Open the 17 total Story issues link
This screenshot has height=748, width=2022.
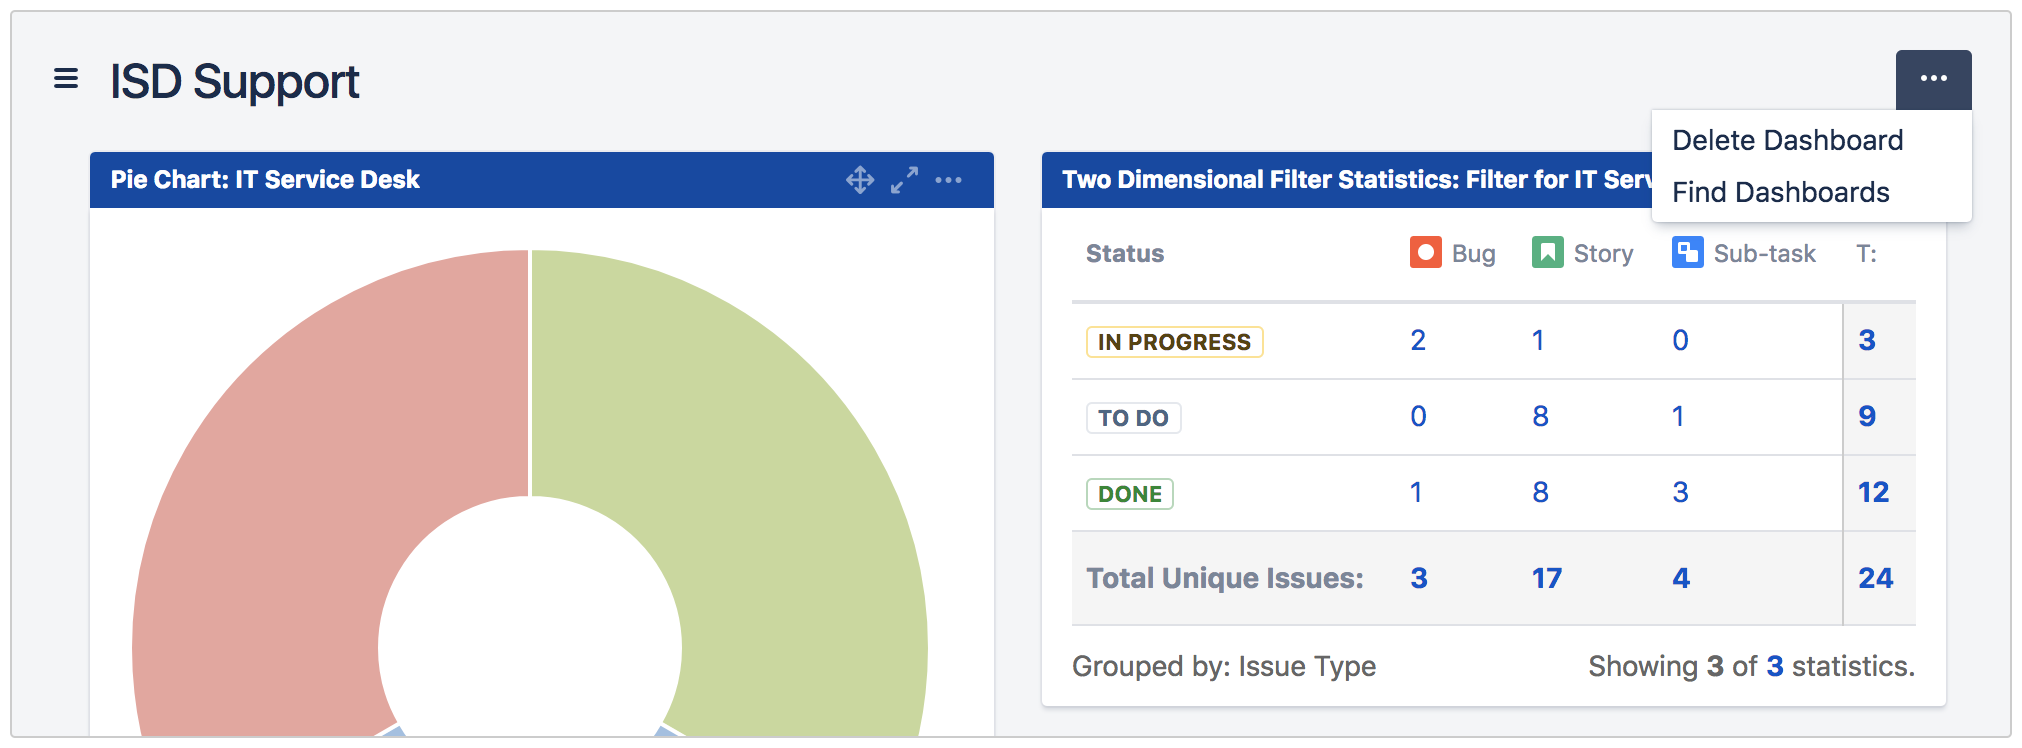1546,578
